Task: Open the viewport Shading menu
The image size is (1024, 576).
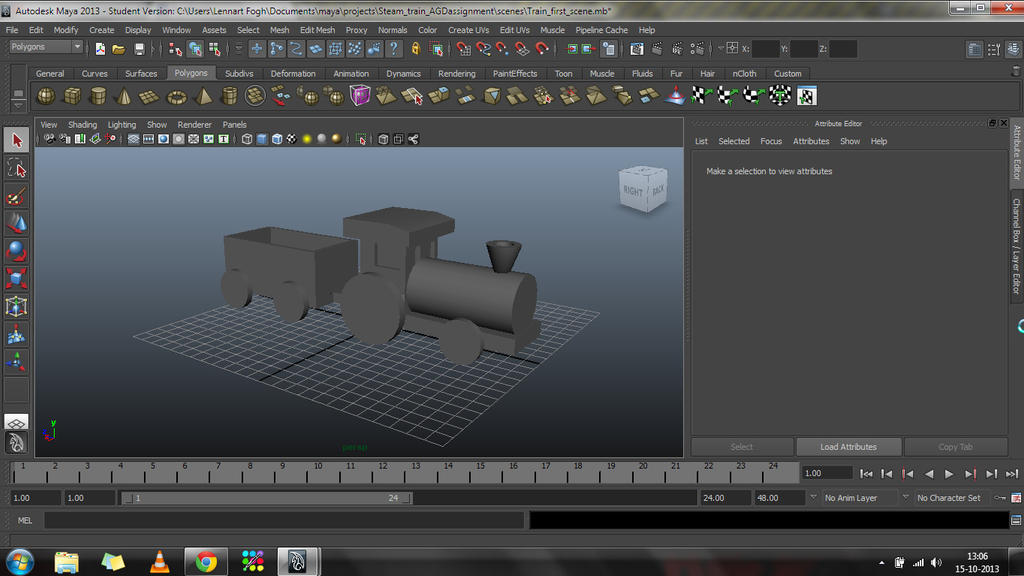Action: pyautogui.click(x=82, y=125)
